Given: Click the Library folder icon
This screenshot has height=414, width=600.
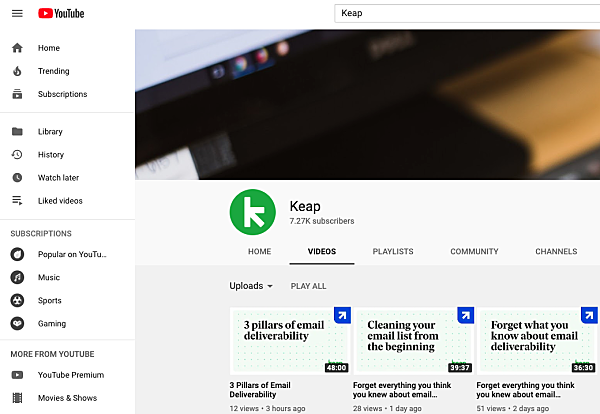Looking at the screenshot, I should [x=17, y=132].
